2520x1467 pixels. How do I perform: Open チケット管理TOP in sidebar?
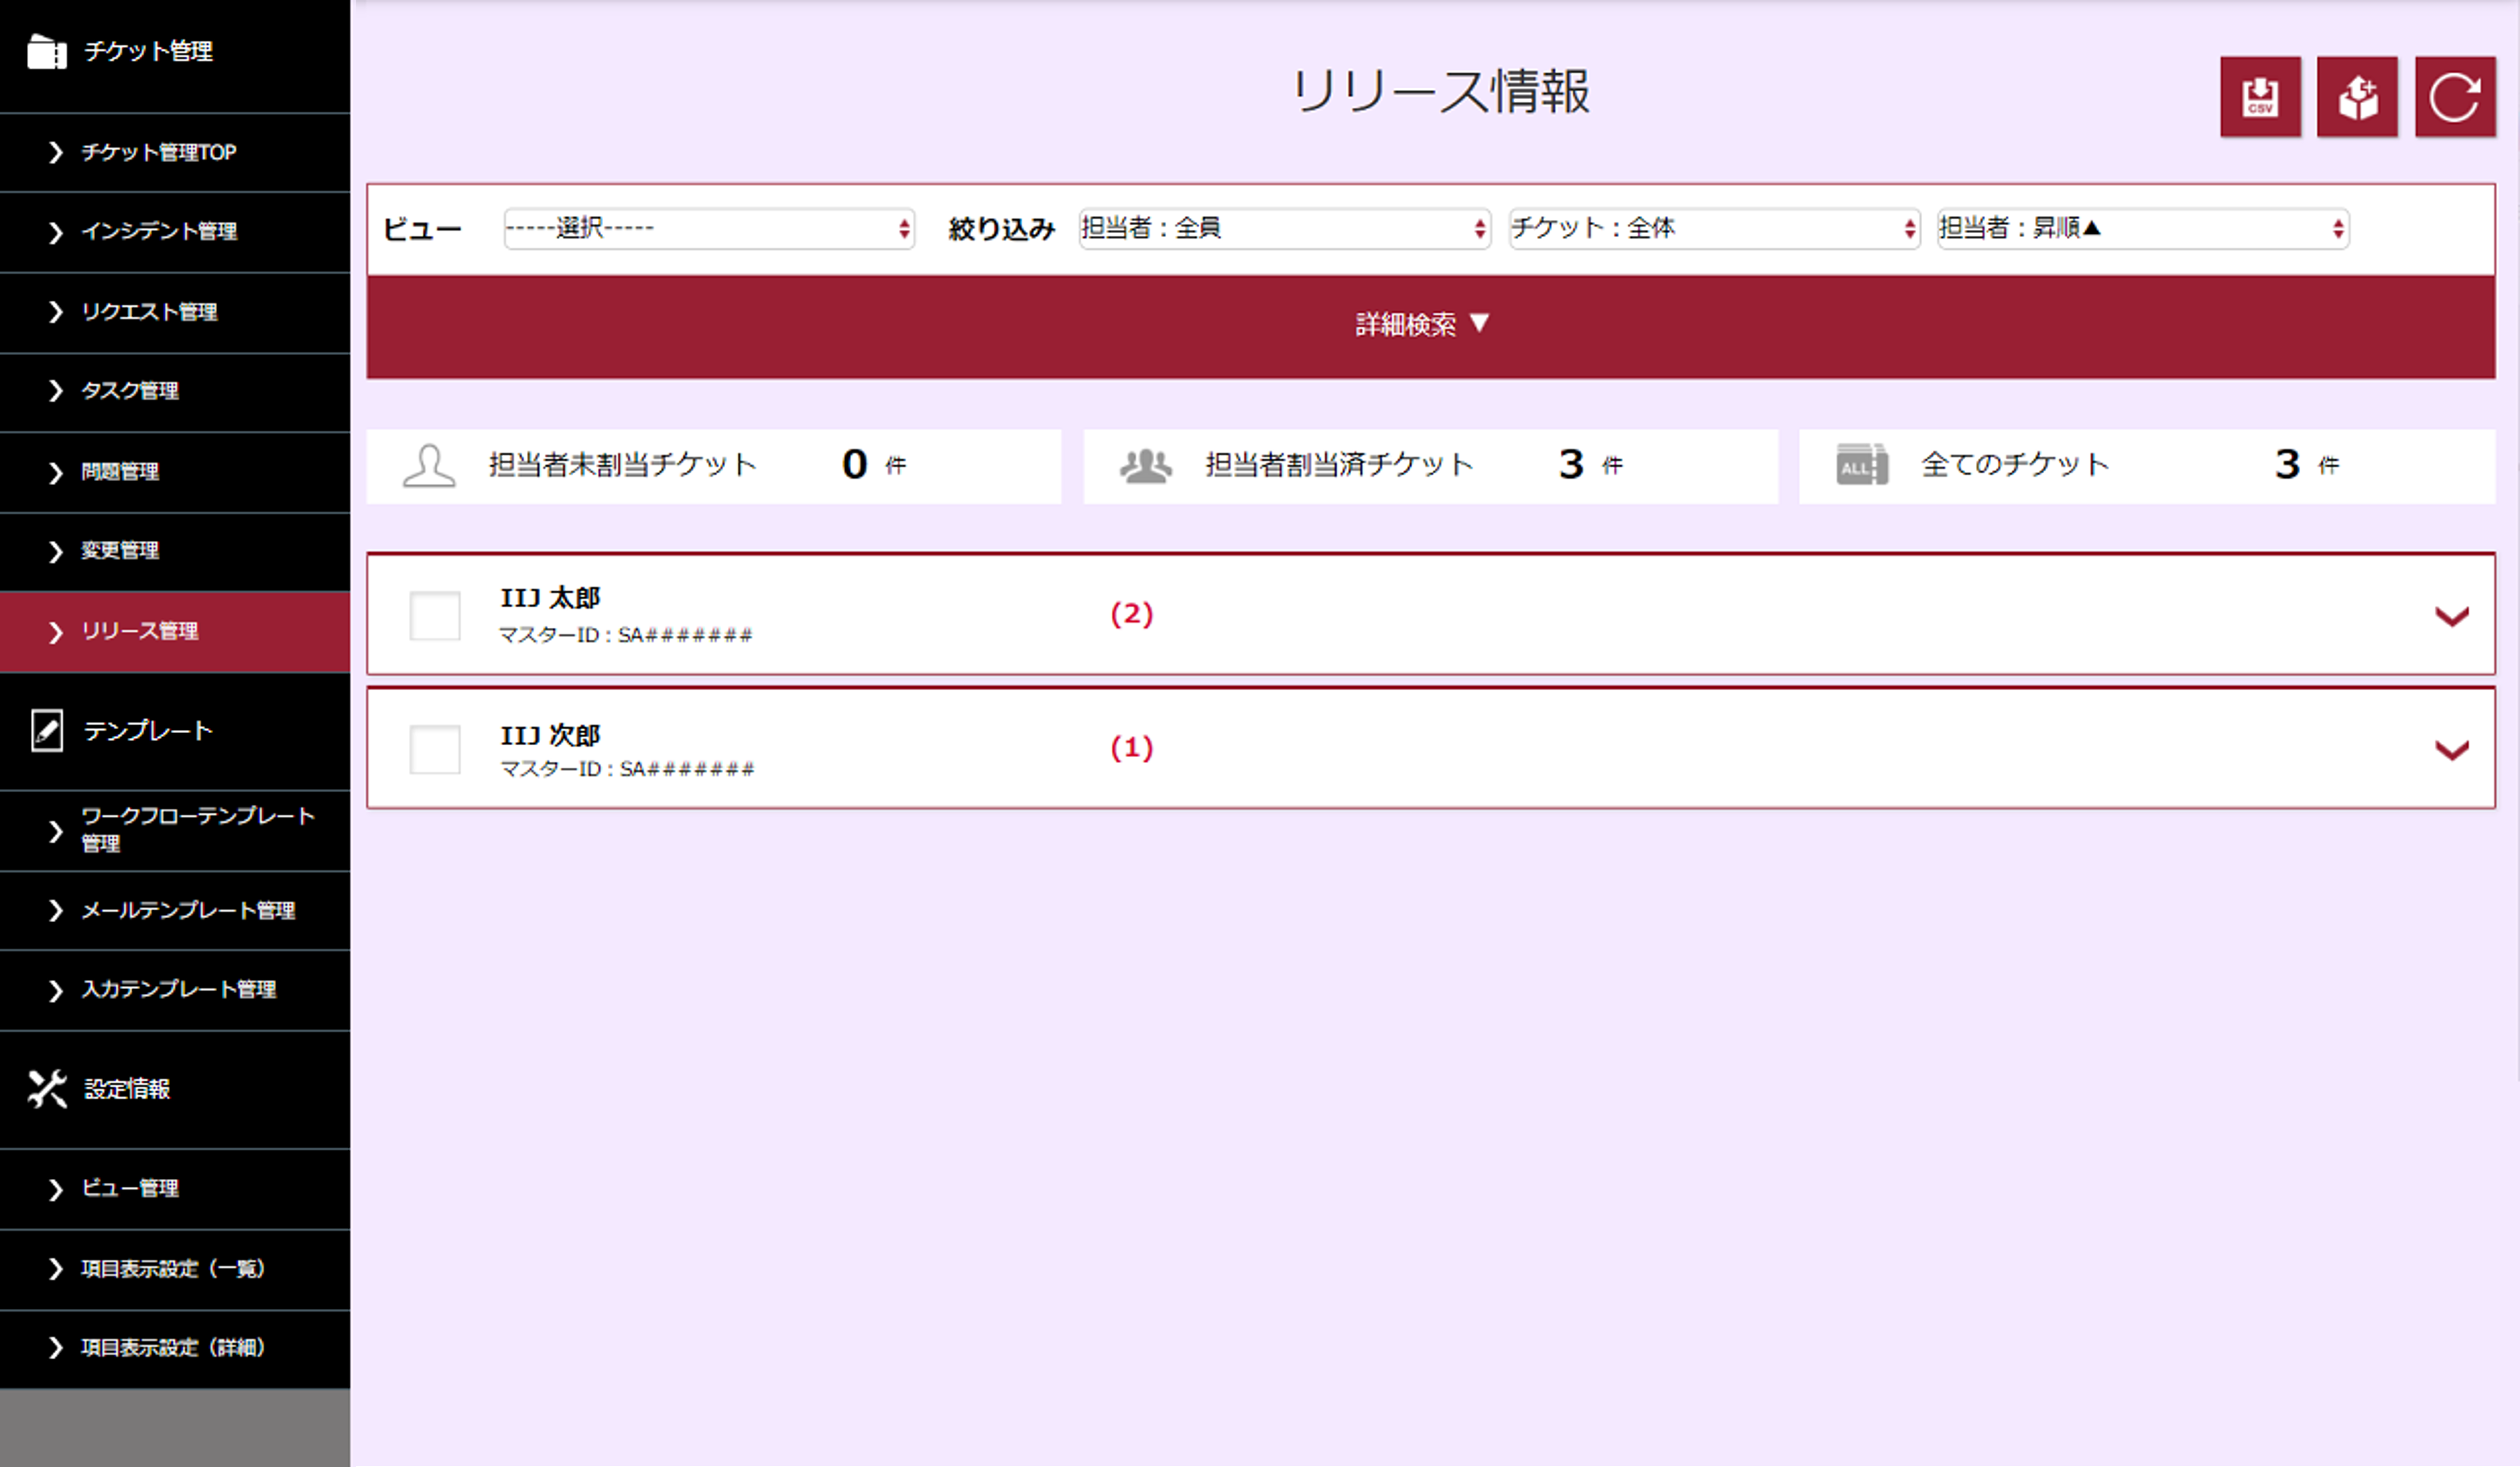(175, 152)
